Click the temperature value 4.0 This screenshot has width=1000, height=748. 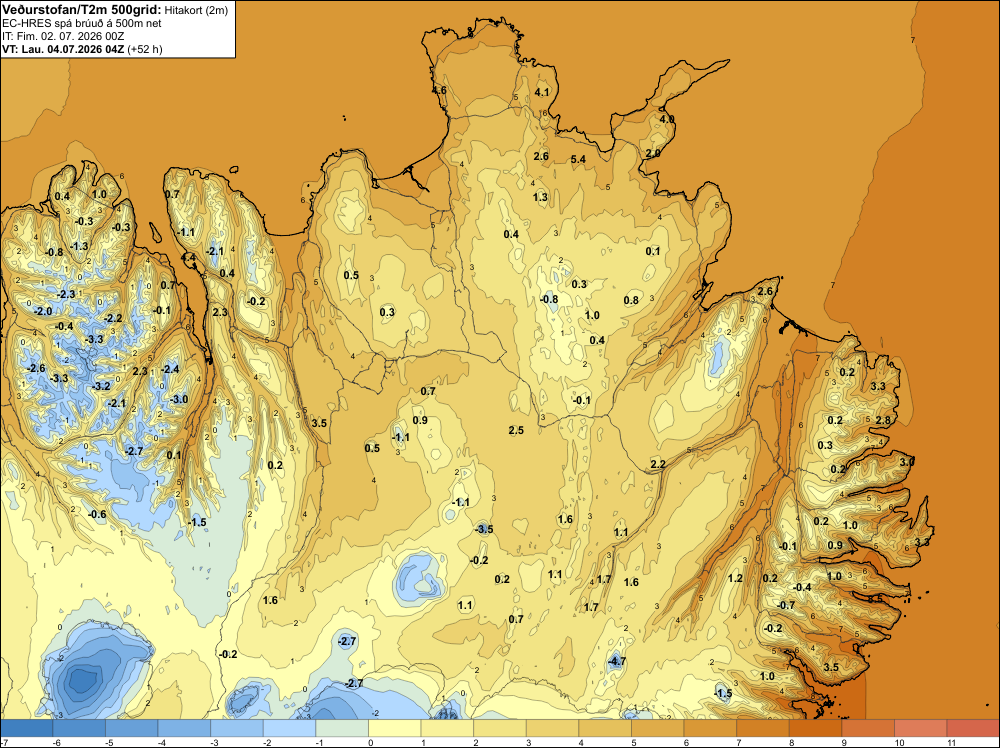[667, 119]
